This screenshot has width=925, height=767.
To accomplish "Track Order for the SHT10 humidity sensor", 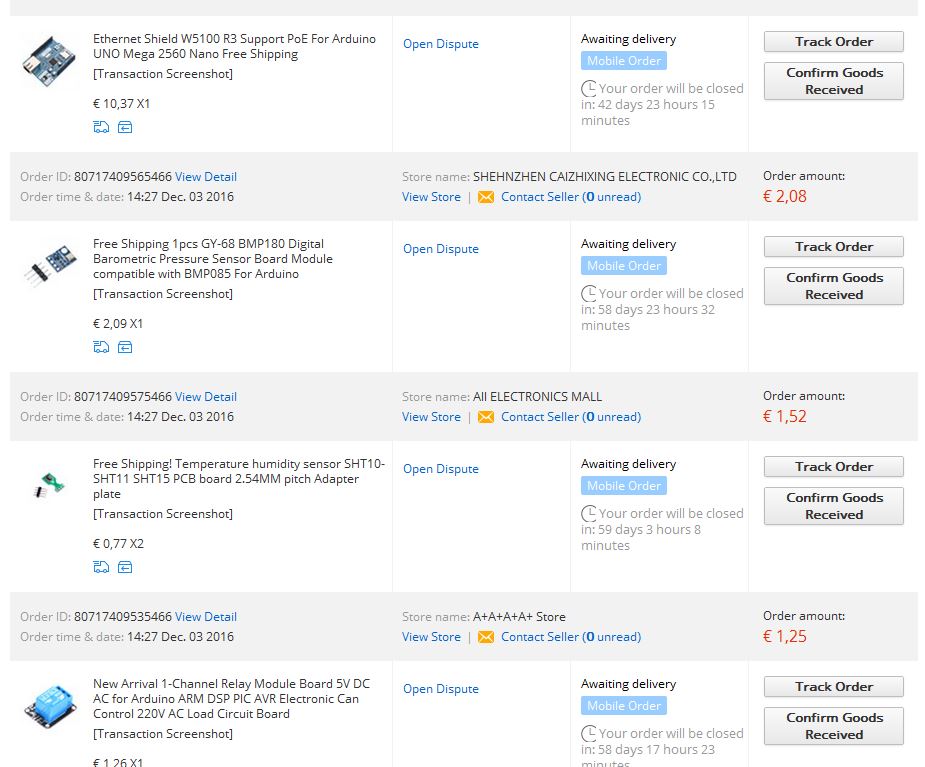I will click(x=833, y=467).
